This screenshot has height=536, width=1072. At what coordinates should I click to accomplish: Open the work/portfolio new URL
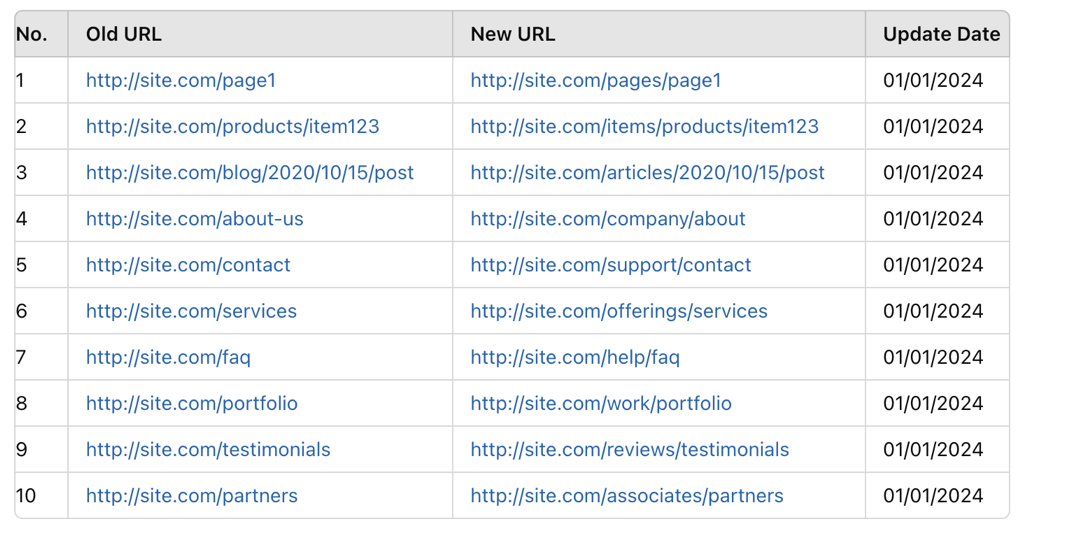point(601,403)
